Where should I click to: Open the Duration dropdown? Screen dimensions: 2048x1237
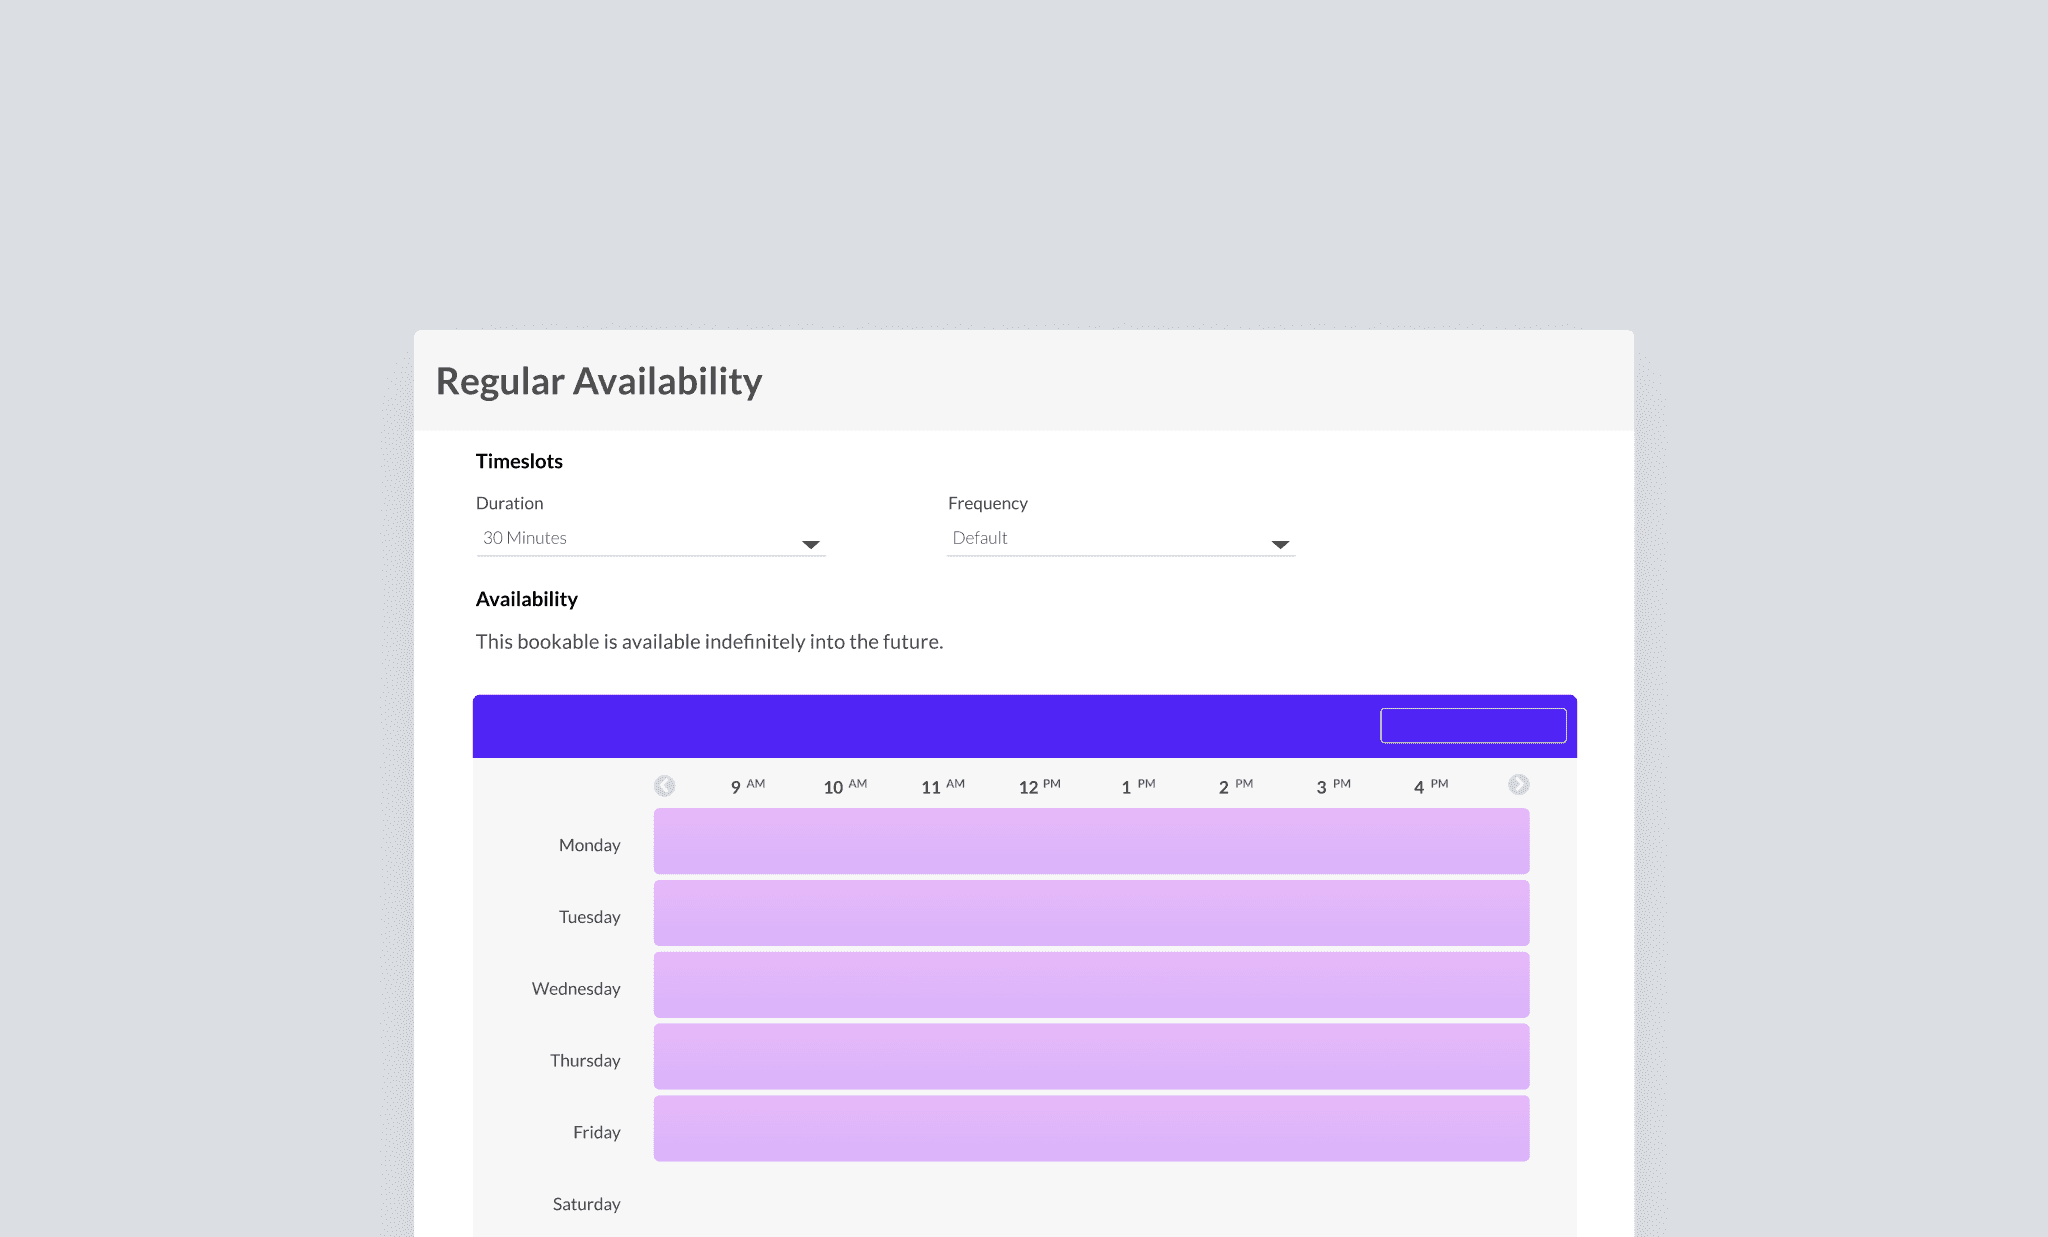coord(650,538)
